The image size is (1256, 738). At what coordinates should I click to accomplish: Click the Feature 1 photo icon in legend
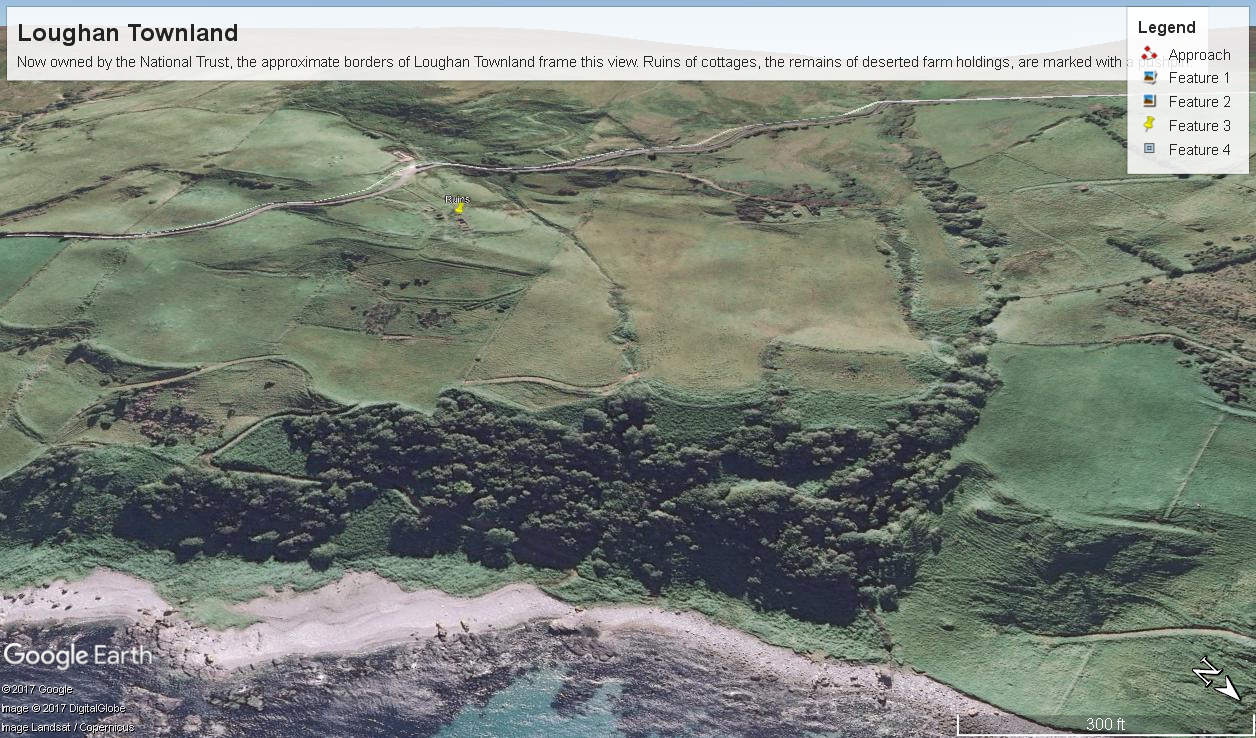pos(1149,78)
